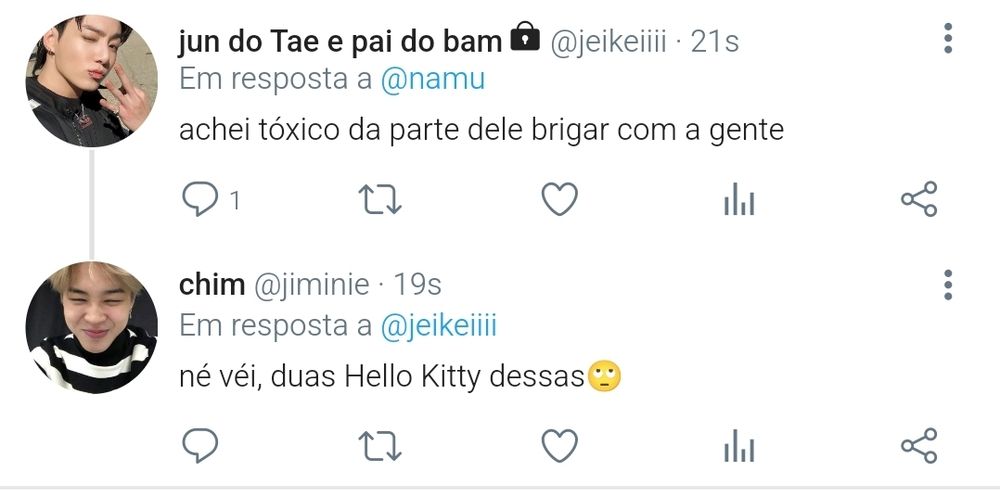This screenshot has height=494, width=1000.
Task: View analytics for jeikeiiii's tweet
Action: 739,200
